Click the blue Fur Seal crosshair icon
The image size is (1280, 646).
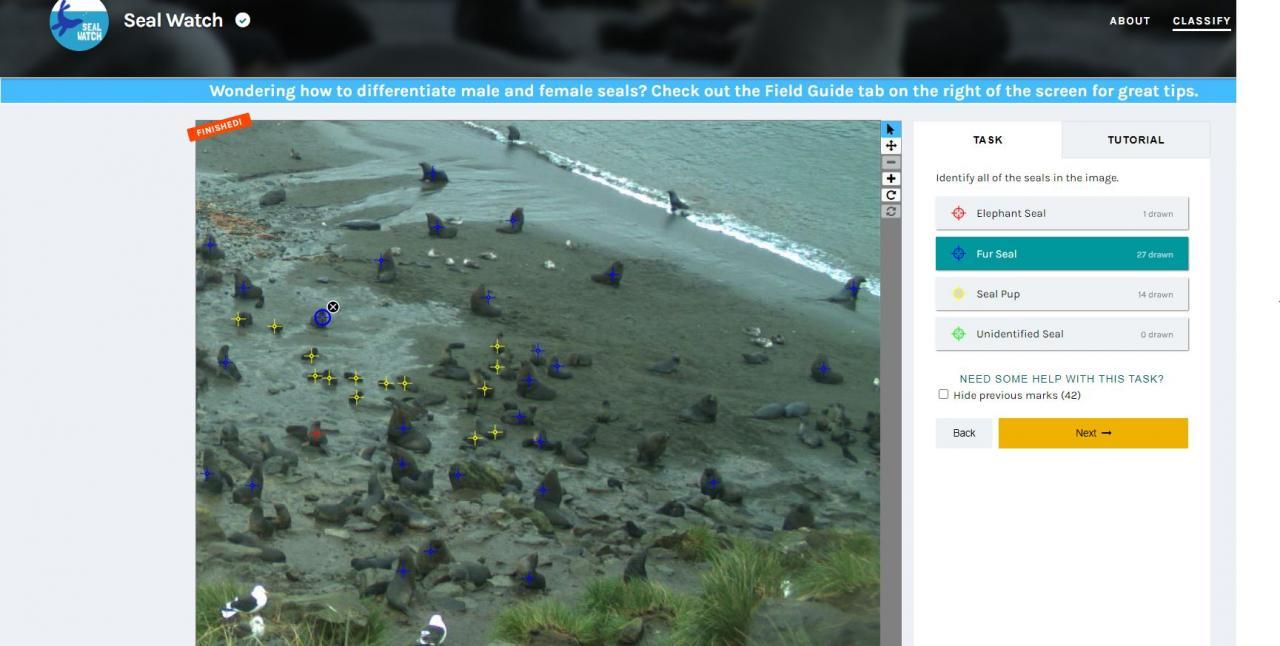(x=958, y=254)
